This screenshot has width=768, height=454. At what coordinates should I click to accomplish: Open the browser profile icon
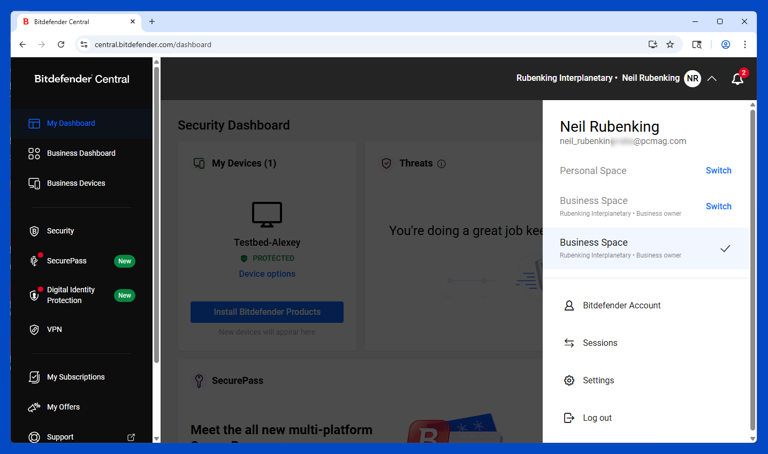pyautogui.click(x=725, y=45)
